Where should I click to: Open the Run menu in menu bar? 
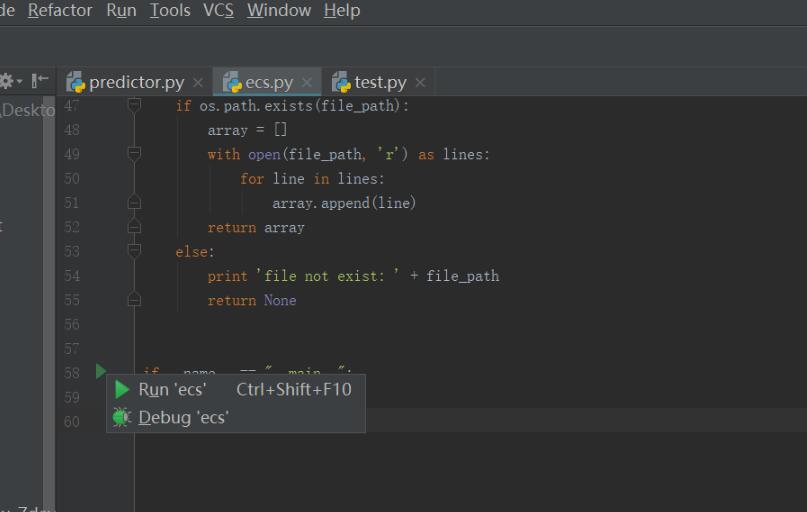pos(121,11)
